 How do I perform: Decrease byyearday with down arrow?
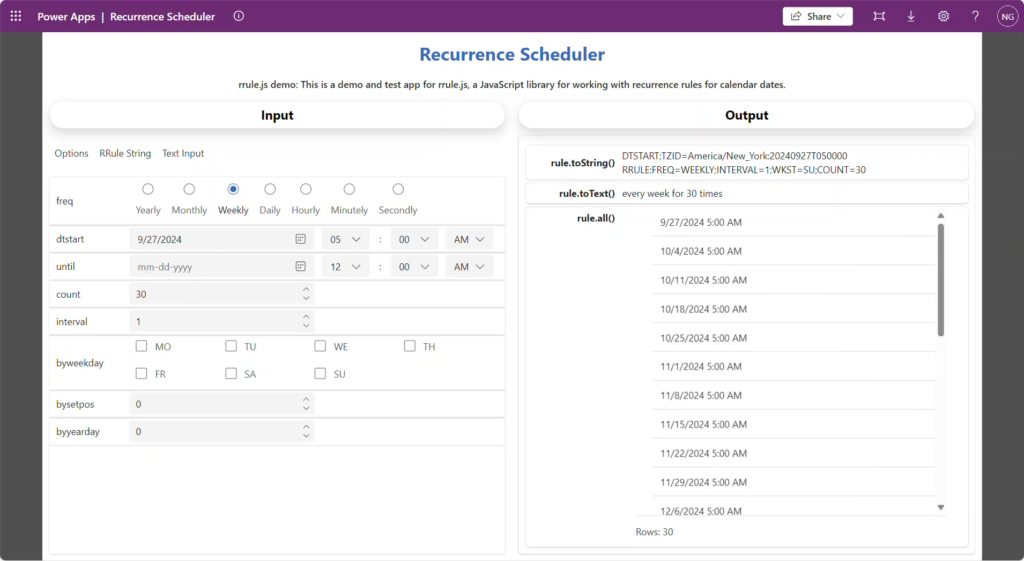click(306, 436)
